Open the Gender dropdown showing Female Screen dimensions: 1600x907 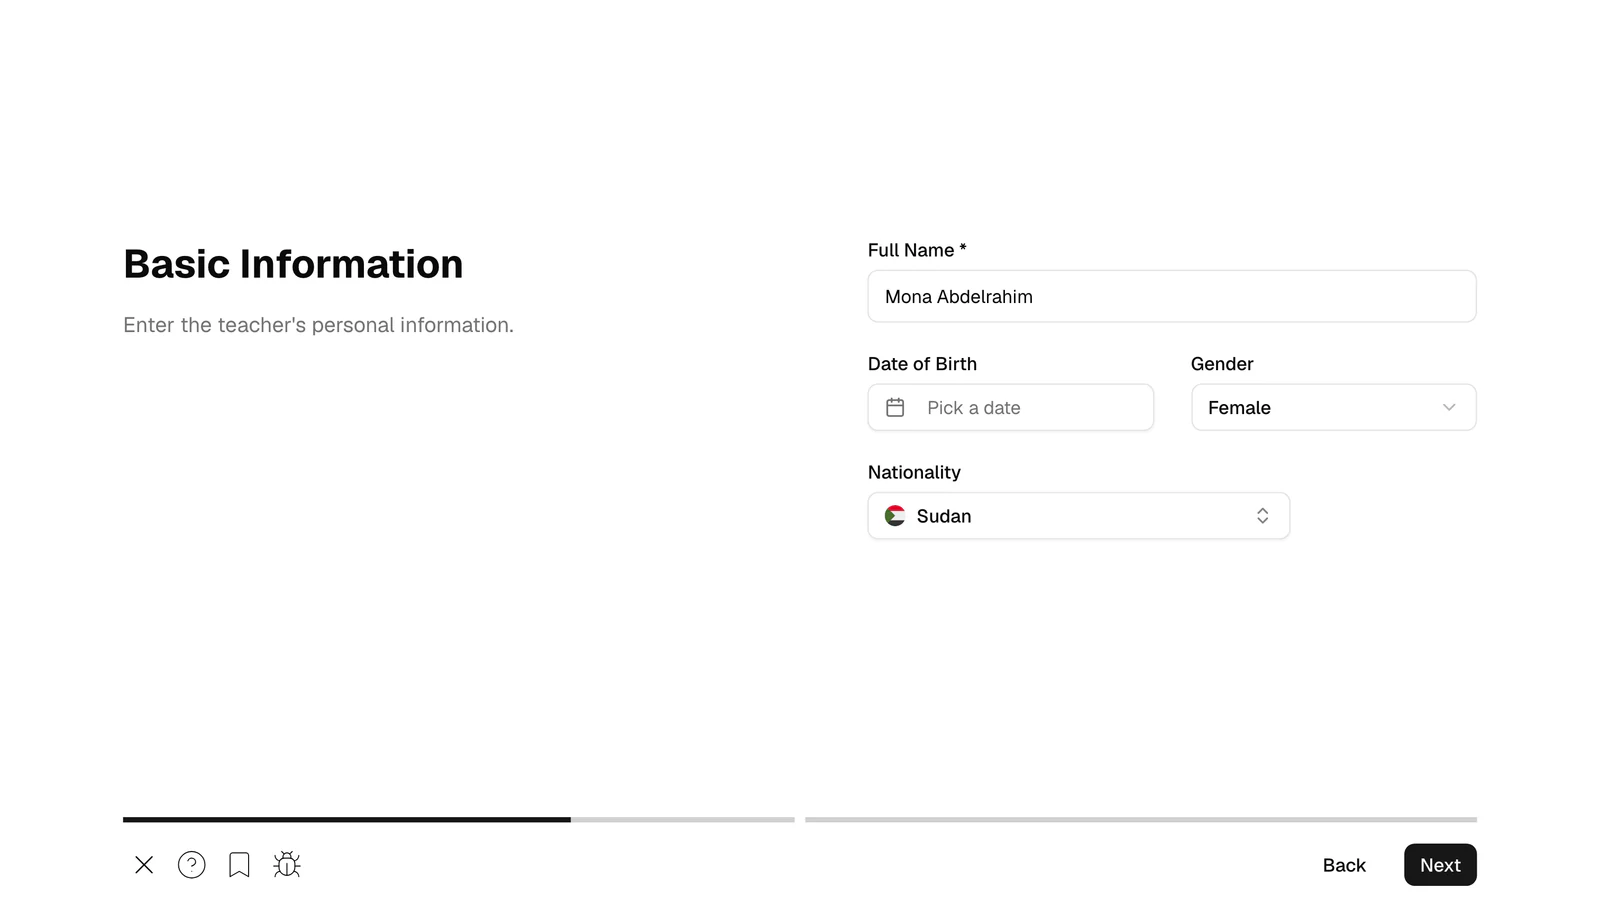pyautogui.click(x=1333, y=407)
